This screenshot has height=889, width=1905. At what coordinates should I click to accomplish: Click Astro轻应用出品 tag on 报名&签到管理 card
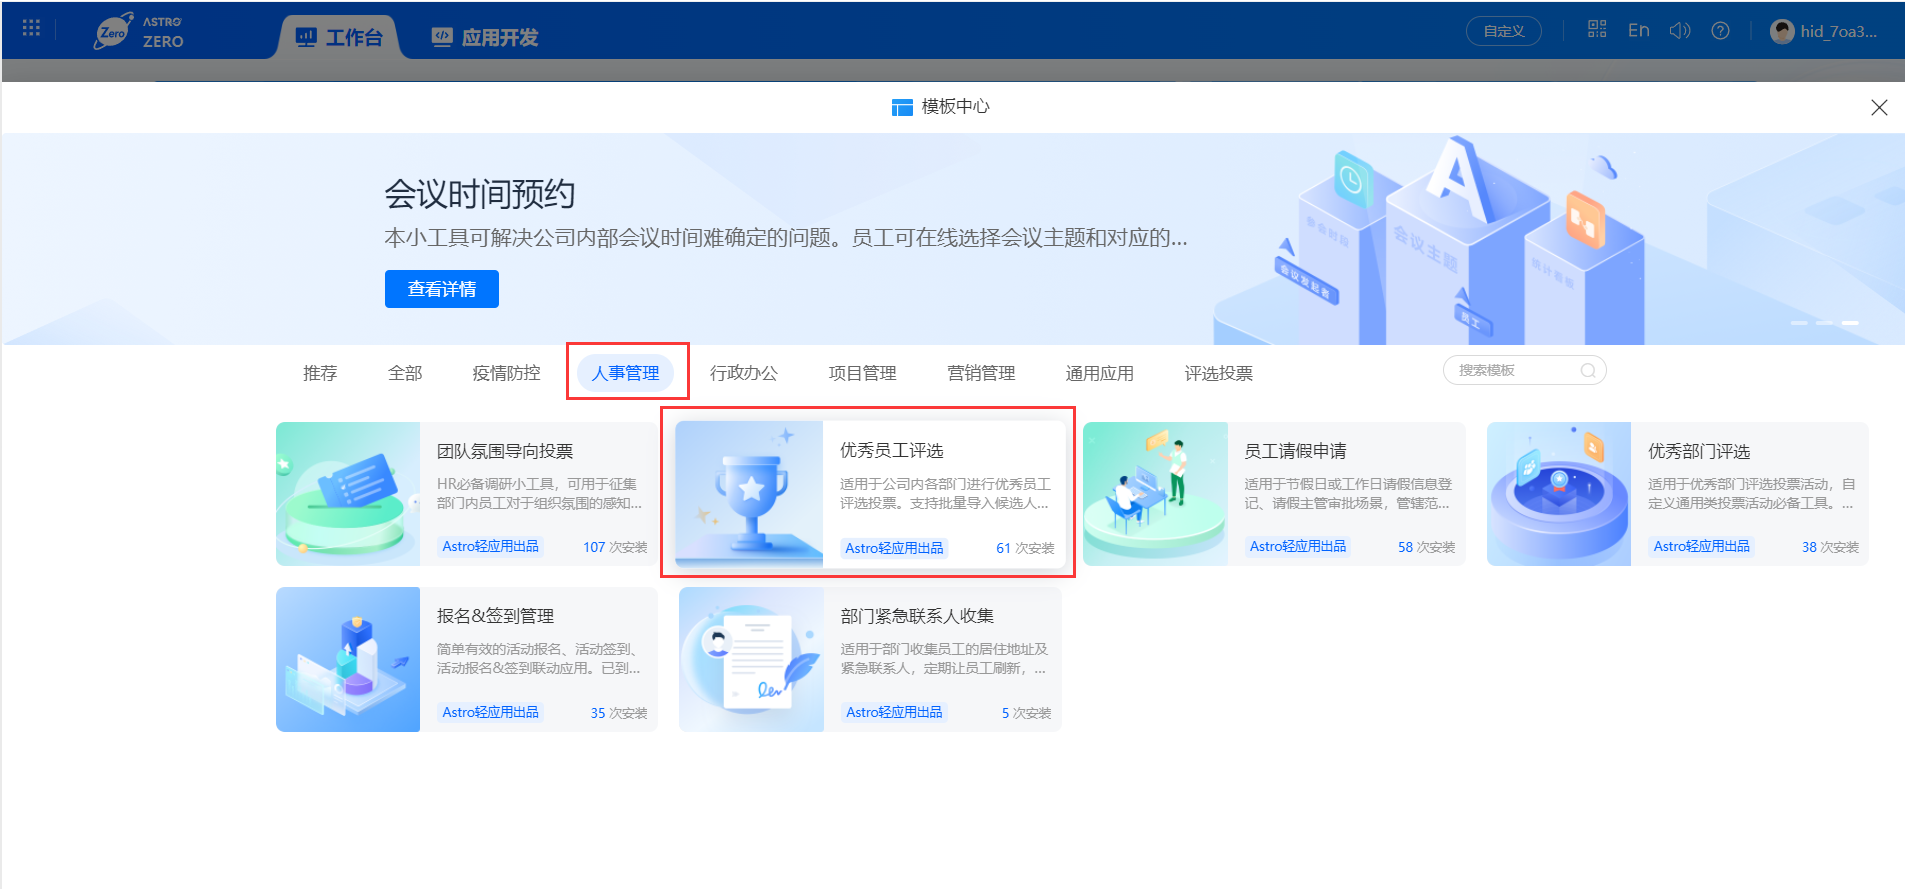491,712
